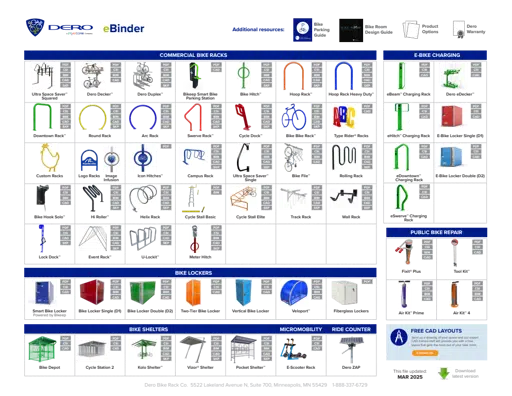Open the Bike Room Design Guide cover
512x396 pixels.
(x=351, y=30)
